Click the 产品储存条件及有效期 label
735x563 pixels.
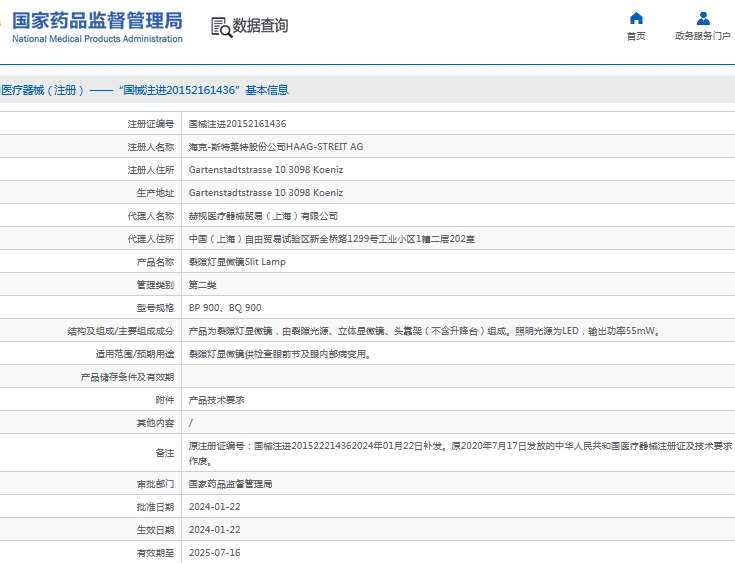click(127, 377)
